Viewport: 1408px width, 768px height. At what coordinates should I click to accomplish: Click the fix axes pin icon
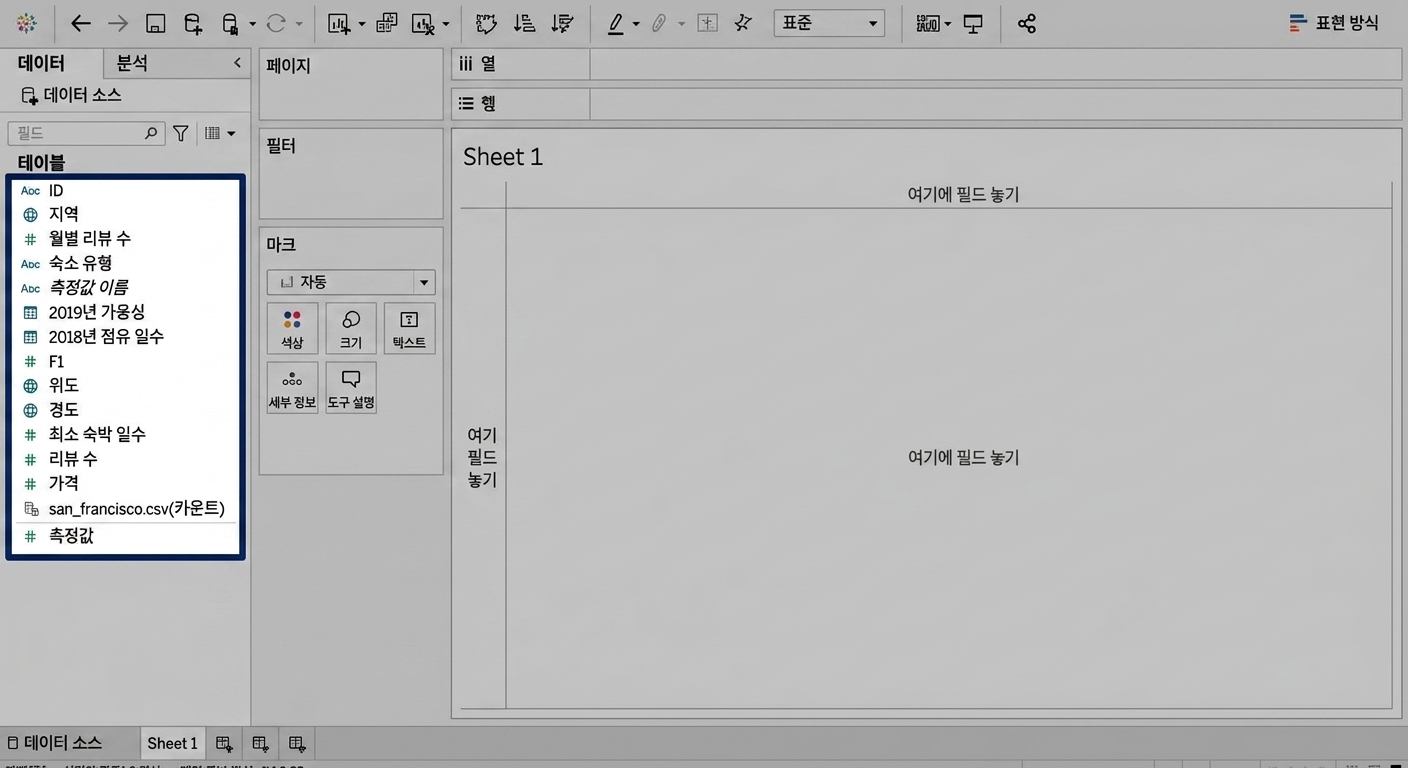click(743, 23)
